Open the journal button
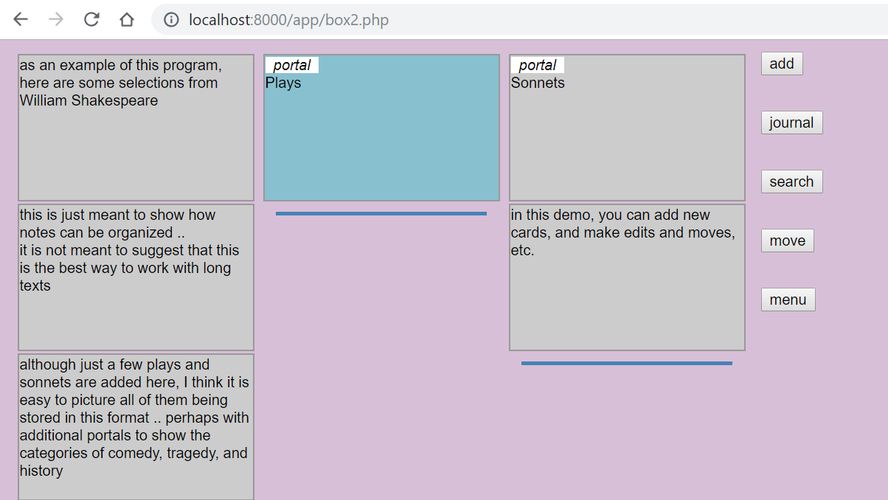The height and width of the screenshot is (500, 888). (x=791, y=123)
